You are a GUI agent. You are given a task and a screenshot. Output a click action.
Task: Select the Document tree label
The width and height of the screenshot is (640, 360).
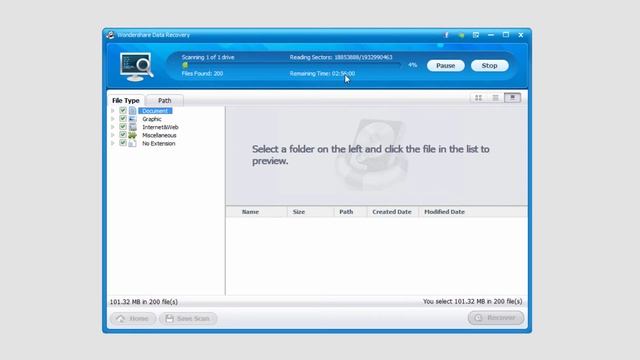coord(155,111)
